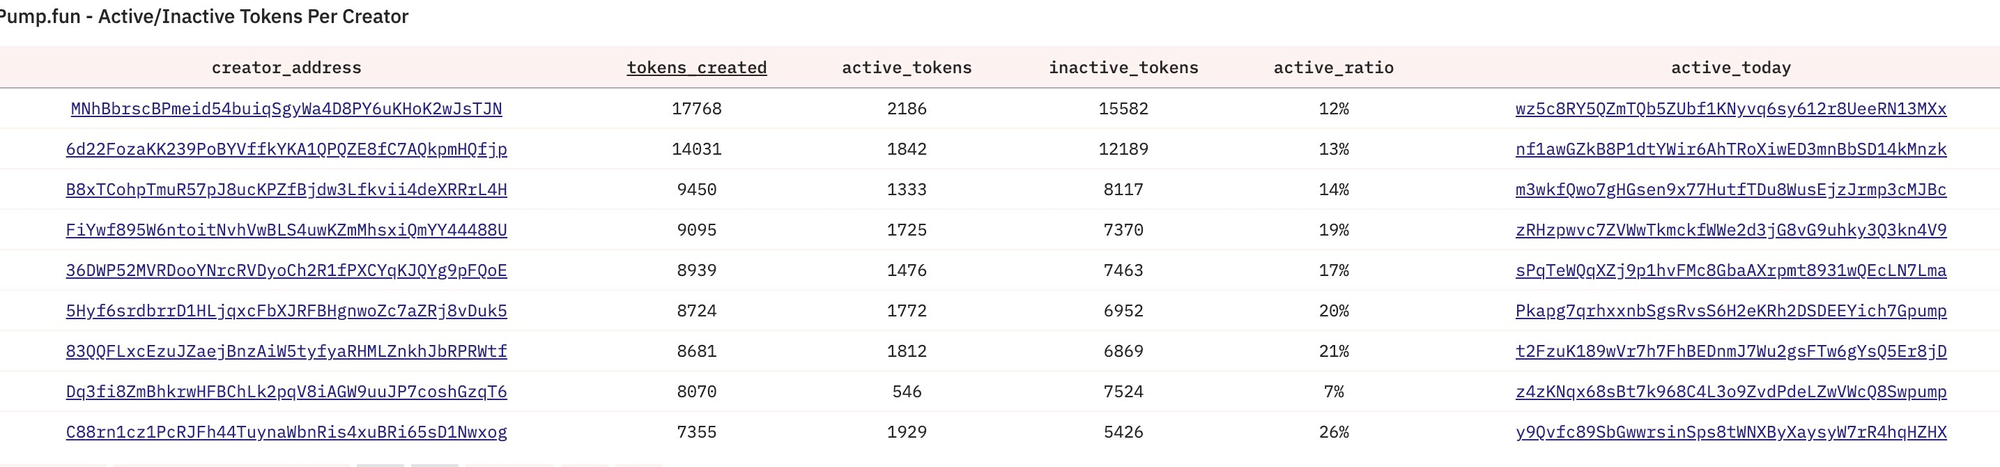Sort table by active_tokens header

906,68
